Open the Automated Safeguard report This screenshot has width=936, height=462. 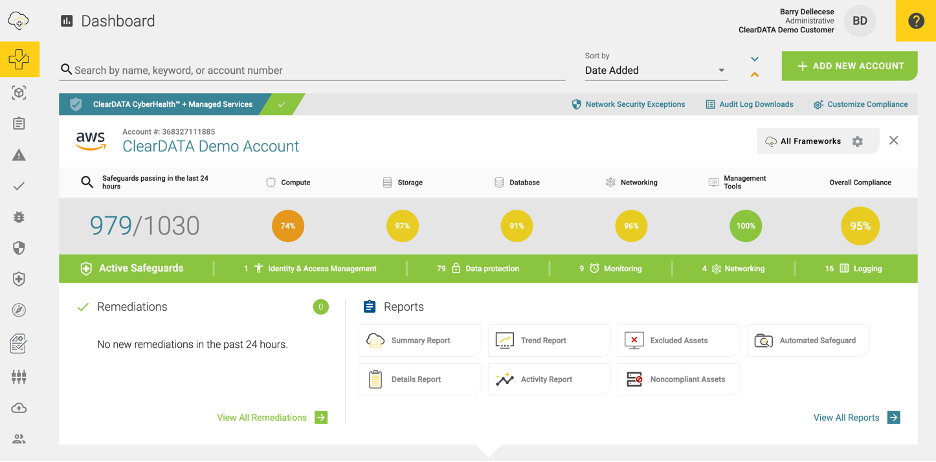(x=808, y=340)
